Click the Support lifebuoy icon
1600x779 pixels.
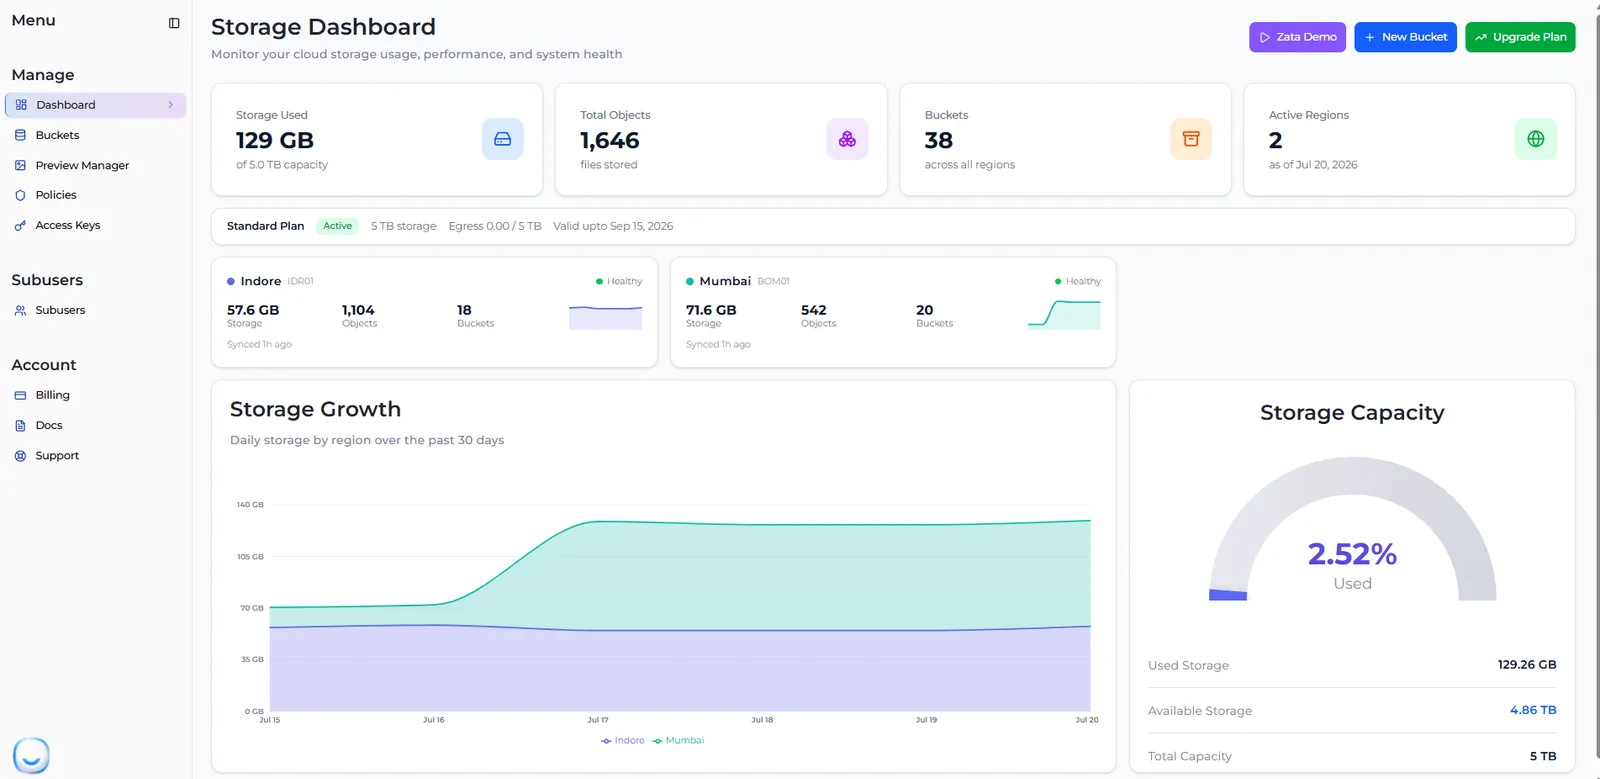[x=20, y=455]
